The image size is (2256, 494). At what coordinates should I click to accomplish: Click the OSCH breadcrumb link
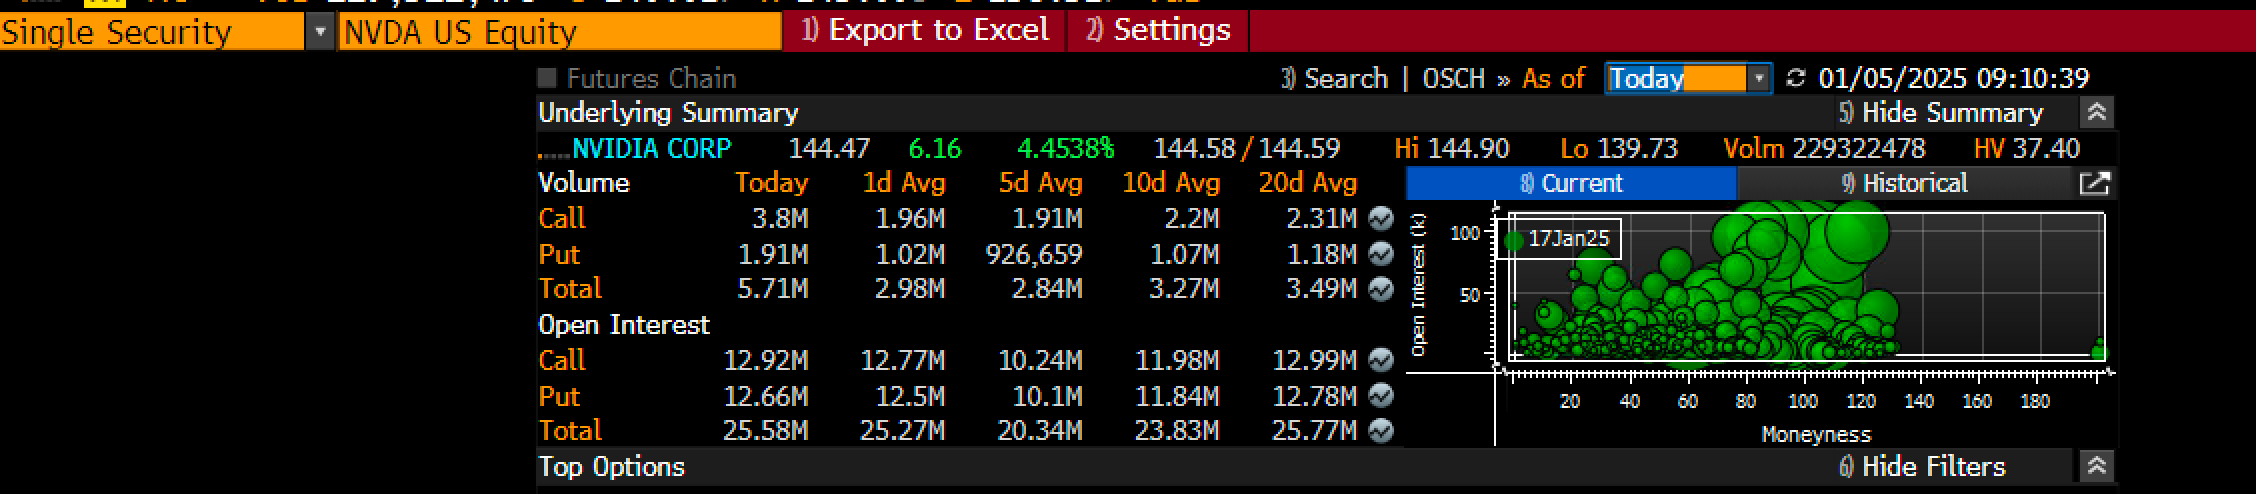1453,78
